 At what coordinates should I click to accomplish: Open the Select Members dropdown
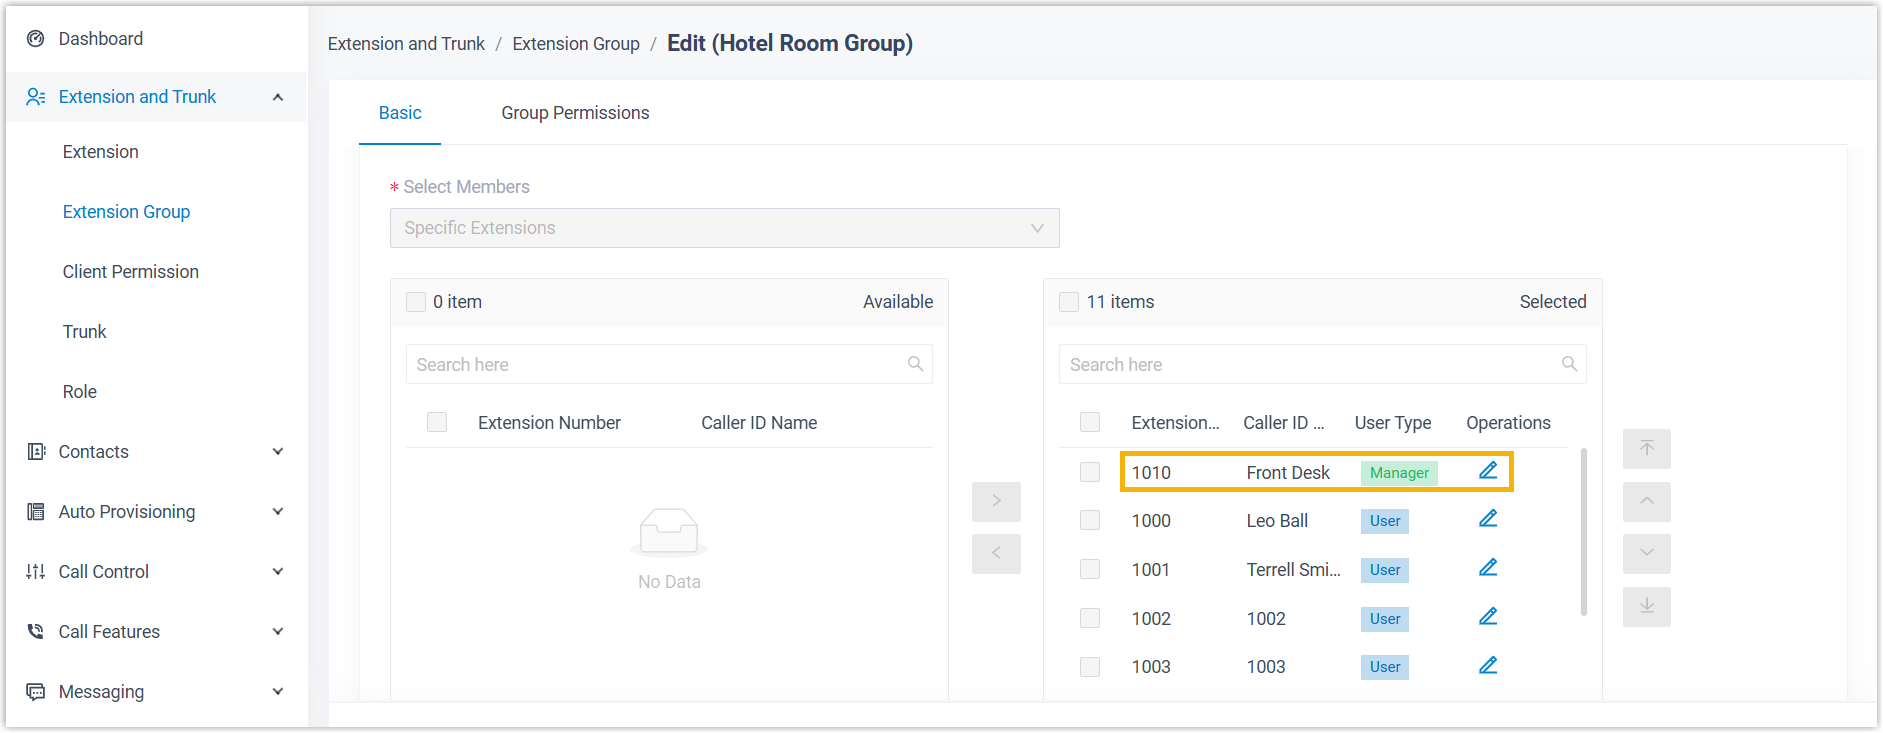point(724,228)
